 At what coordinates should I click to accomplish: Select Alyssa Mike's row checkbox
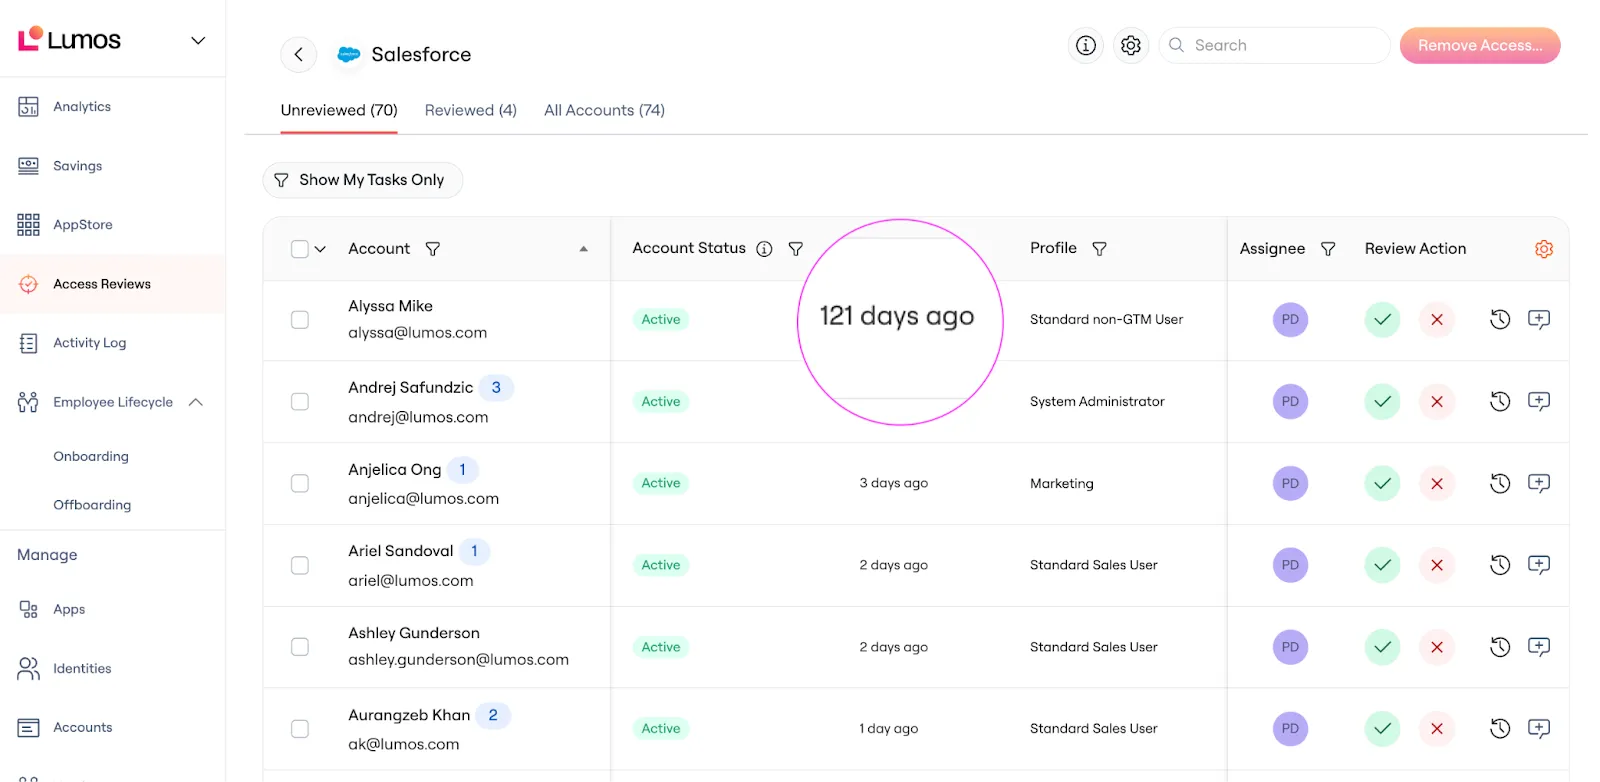[x=299, y=320]
